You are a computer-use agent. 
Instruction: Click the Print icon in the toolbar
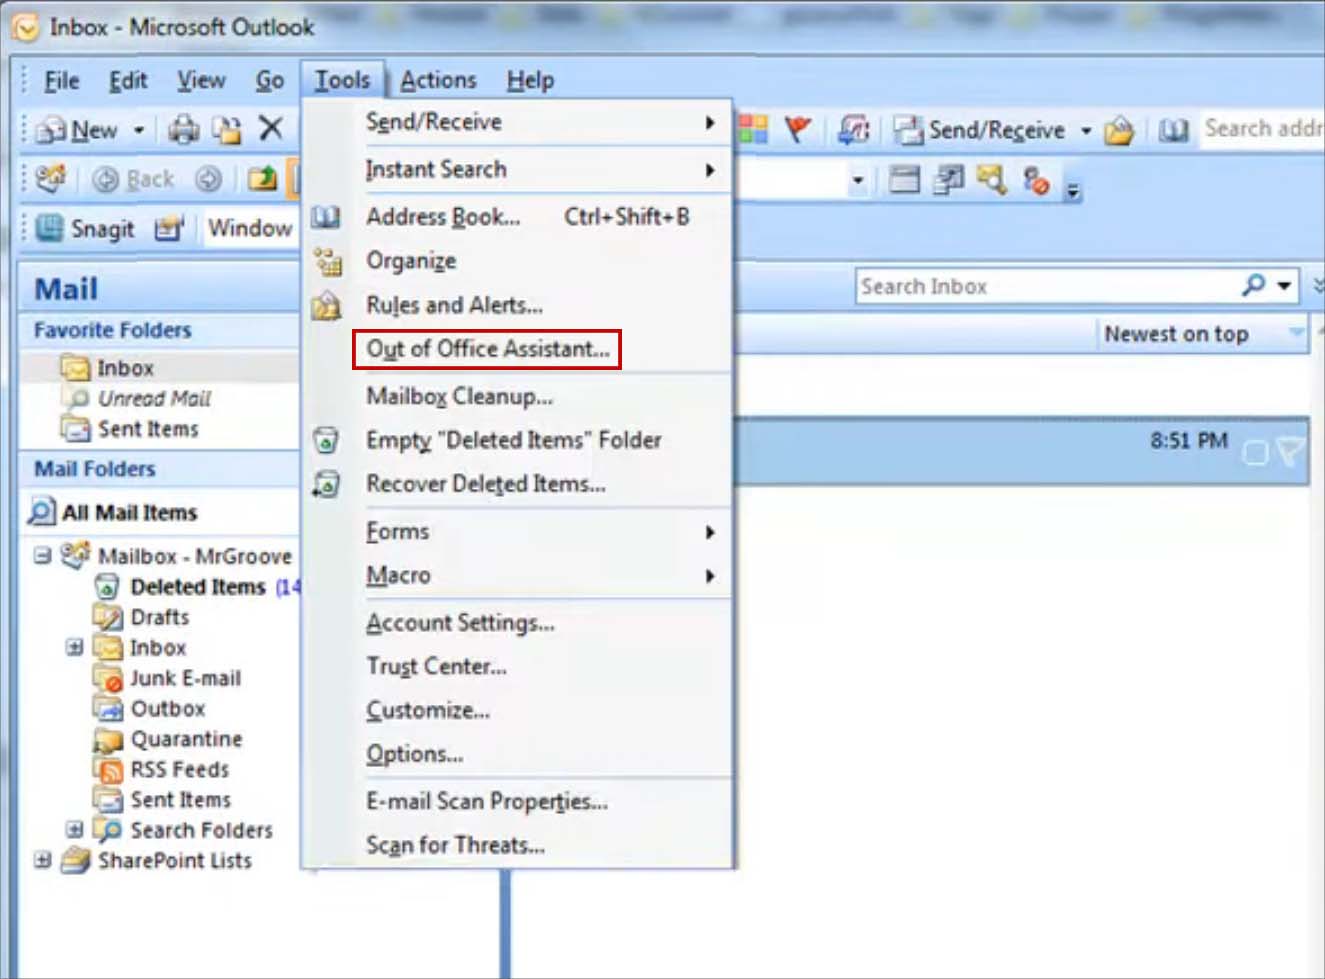tap(183, 129)
